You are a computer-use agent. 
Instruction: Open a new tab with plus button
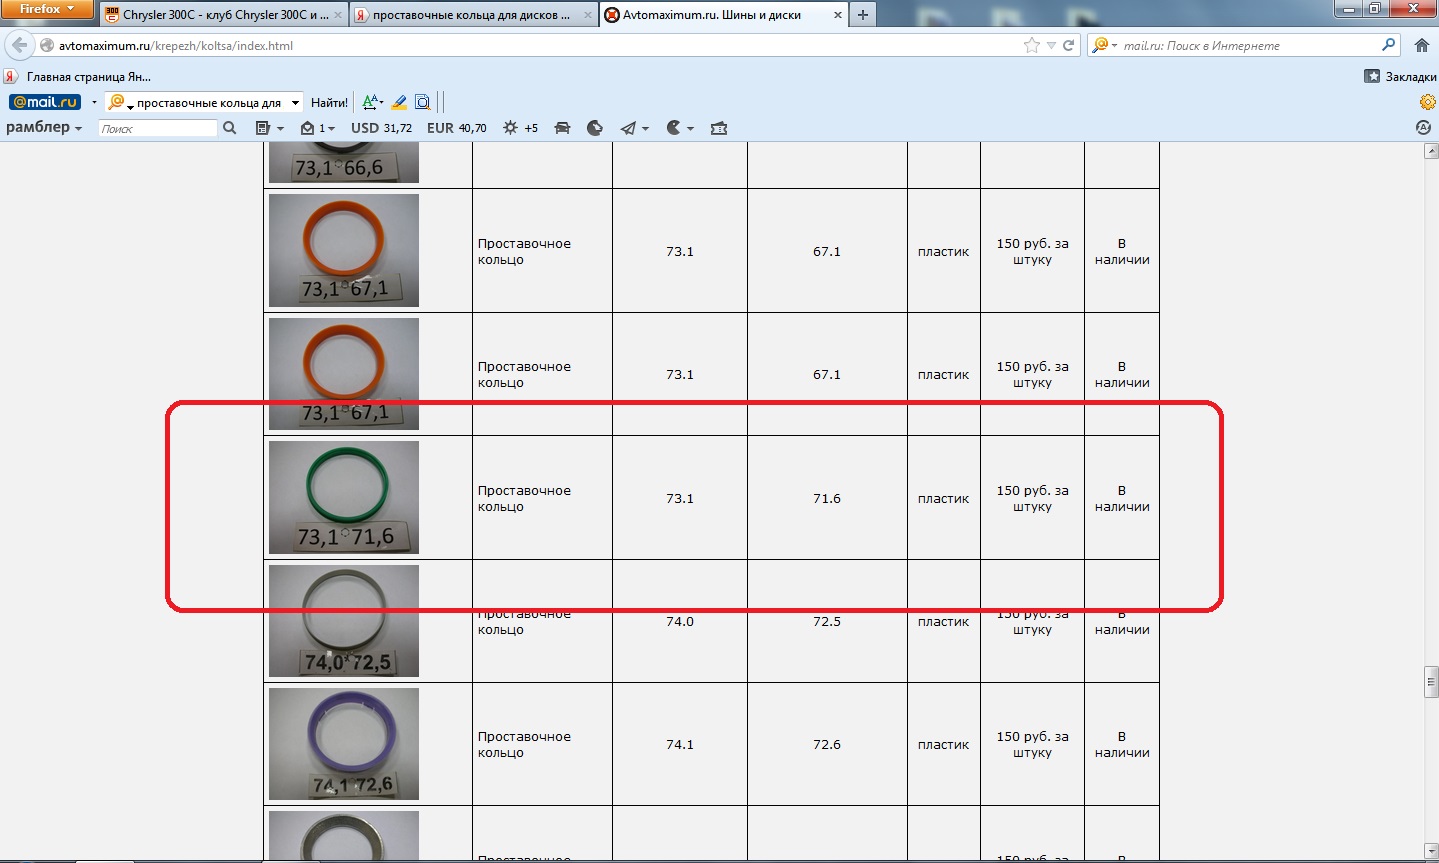pos(862,15)
